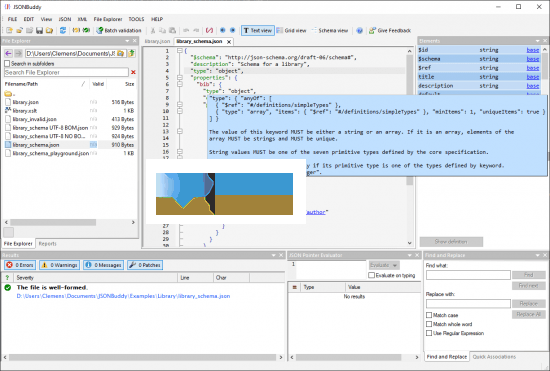The width and height of the screenshot is (550, 371).
Task: Open the JSON menu
Action: pos(65,19)
